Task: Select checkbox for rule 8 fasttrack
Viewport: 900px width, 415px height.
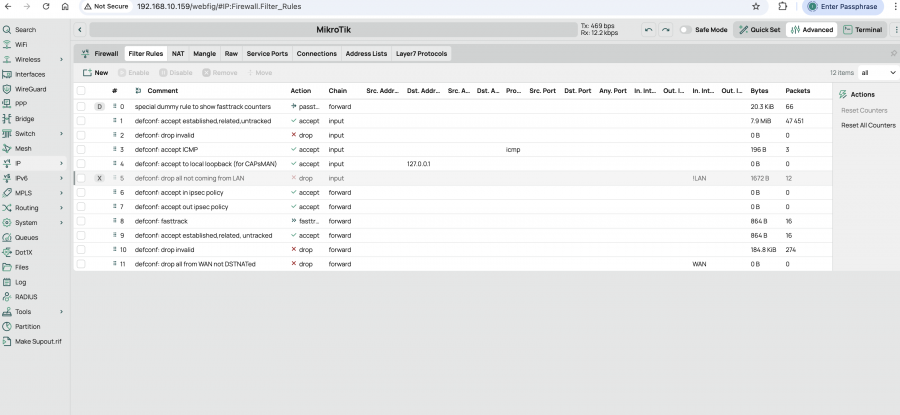Action: click(81, 221)
